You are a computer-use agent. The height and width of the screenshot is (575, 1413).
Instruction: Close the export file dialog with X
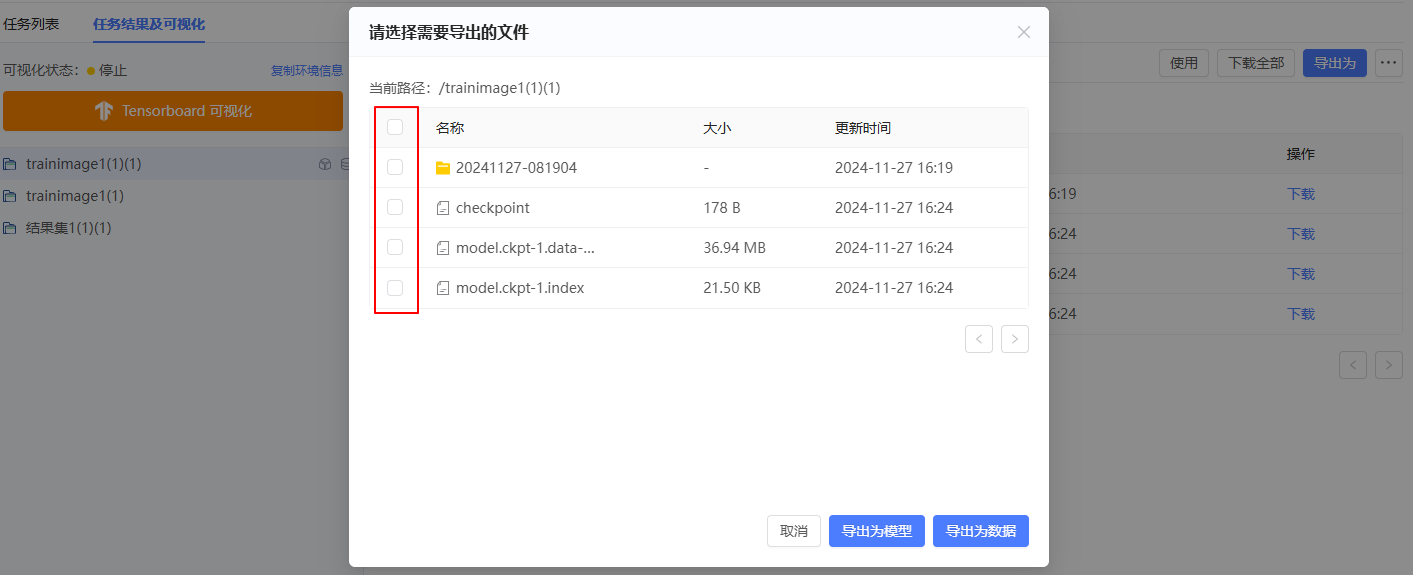coord(1023,32)
